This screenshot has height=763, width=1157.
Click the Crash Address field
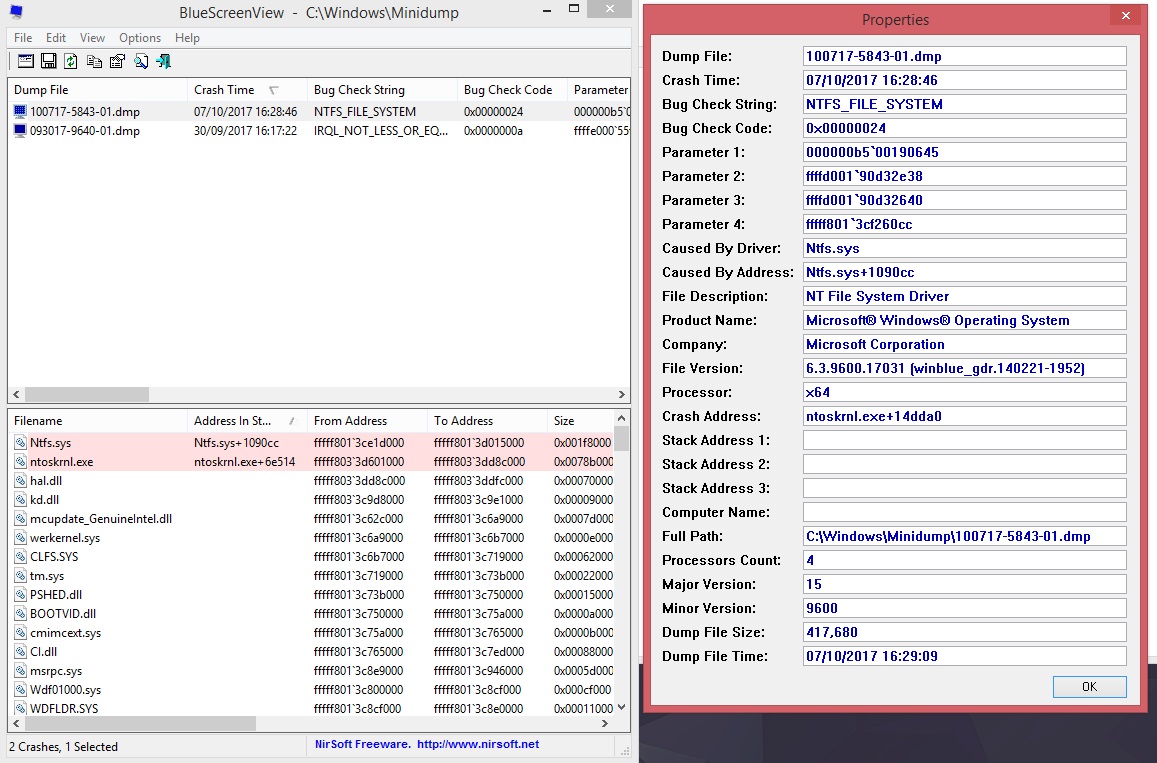point(964,416)
